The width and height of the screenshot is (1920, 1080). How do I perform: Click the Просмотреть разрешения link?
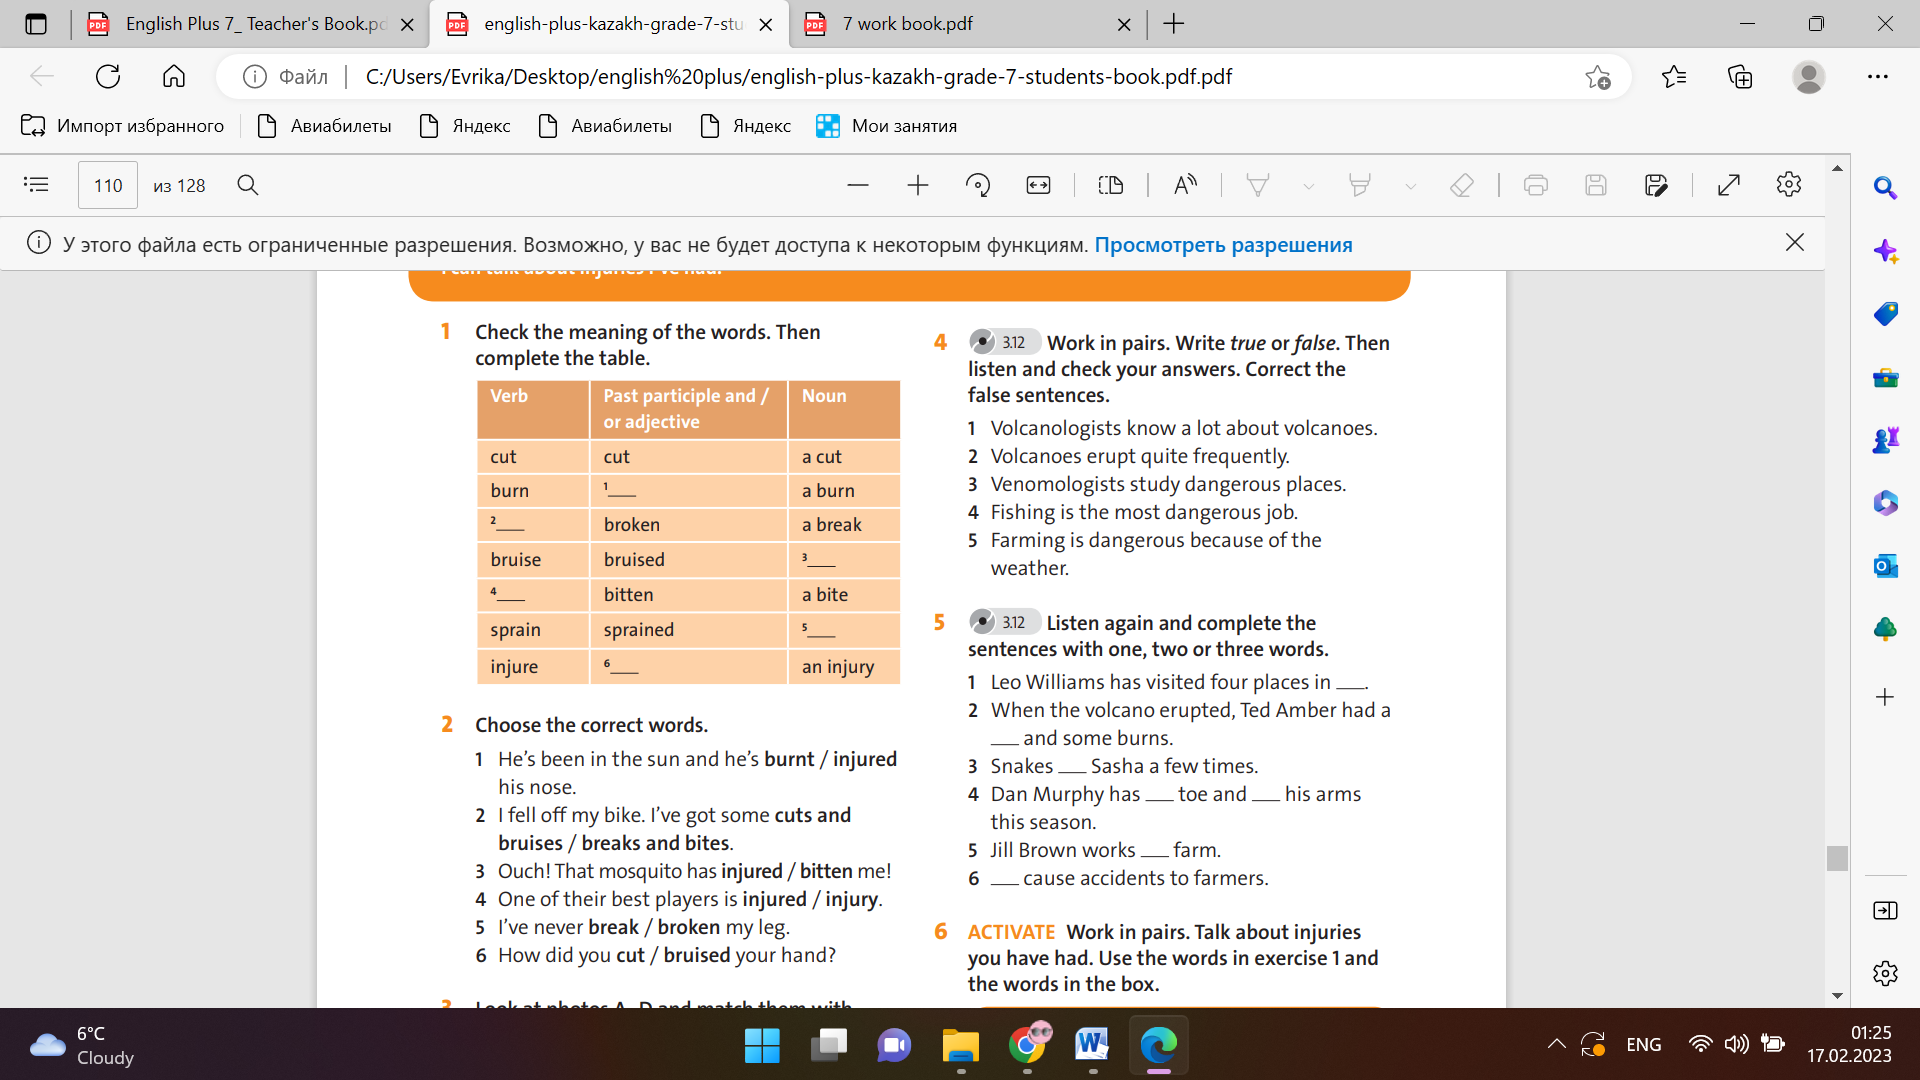(x=1223, y=245)
